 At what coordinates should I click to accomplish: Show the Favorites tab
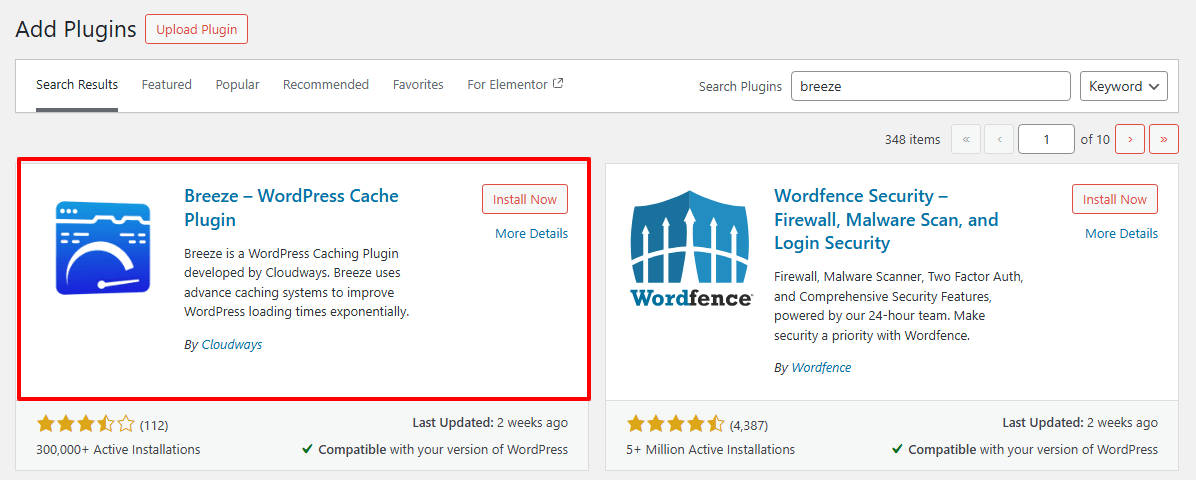coord(418,85)
